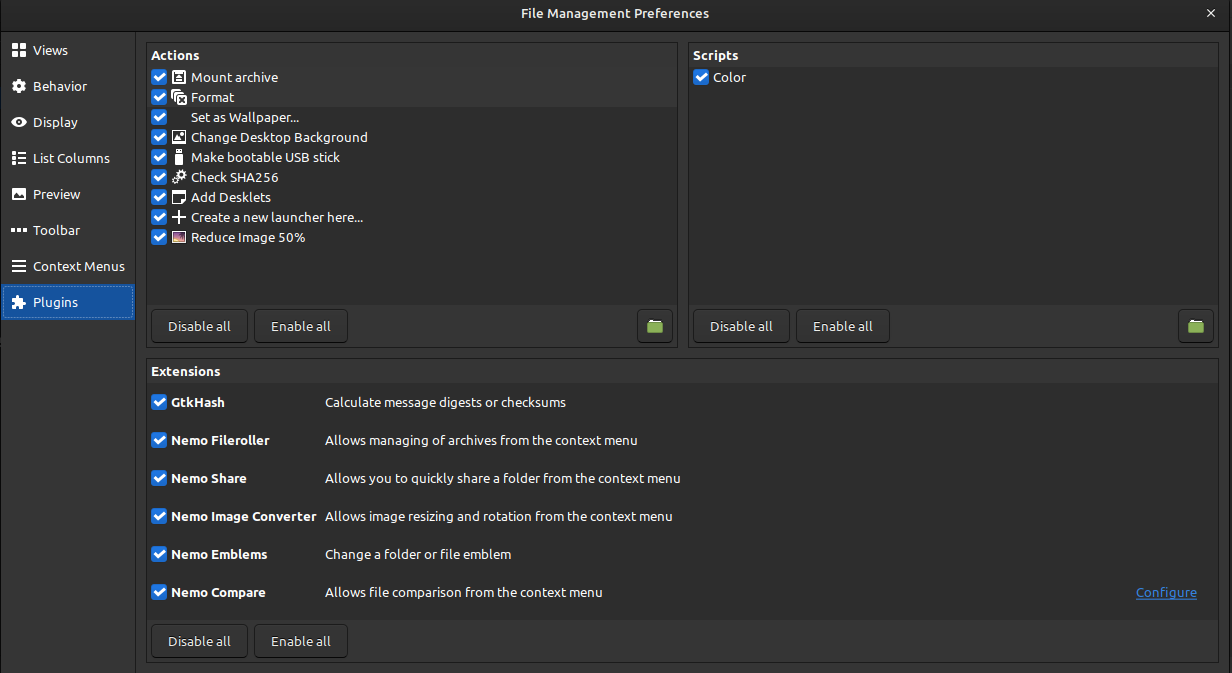Click the Make bootable USB stick icon
1232x673 pixels.
click(178, 157)
